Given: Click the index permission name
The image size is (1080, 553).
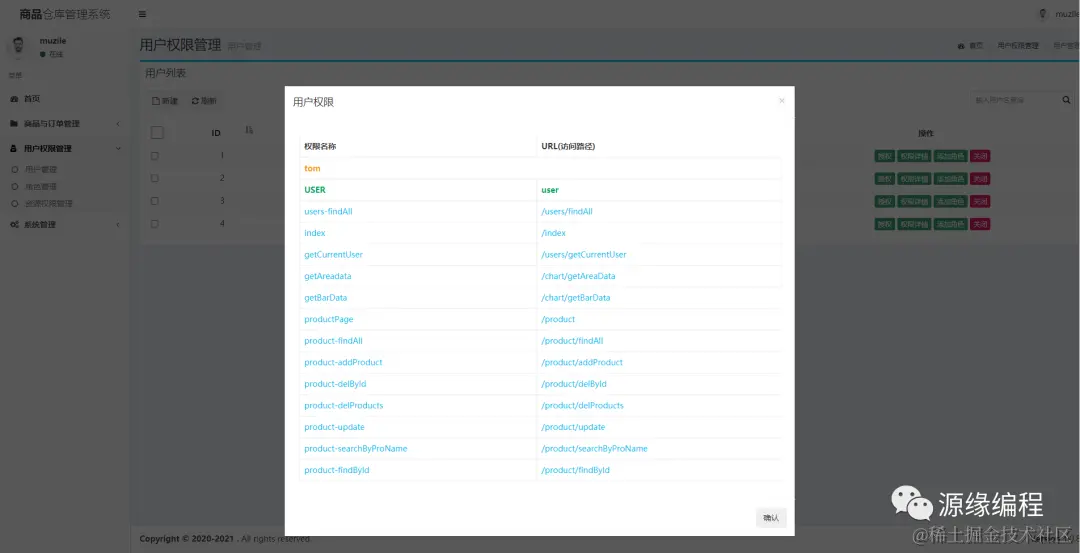Looking at the screenshot, I should click(315, 233).
